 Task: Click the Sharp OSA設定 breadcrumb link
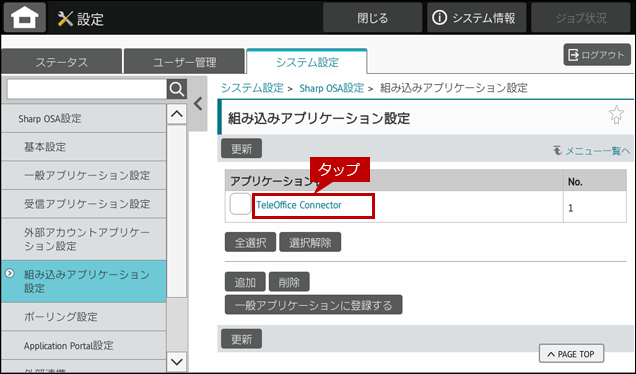click(331, 88)
